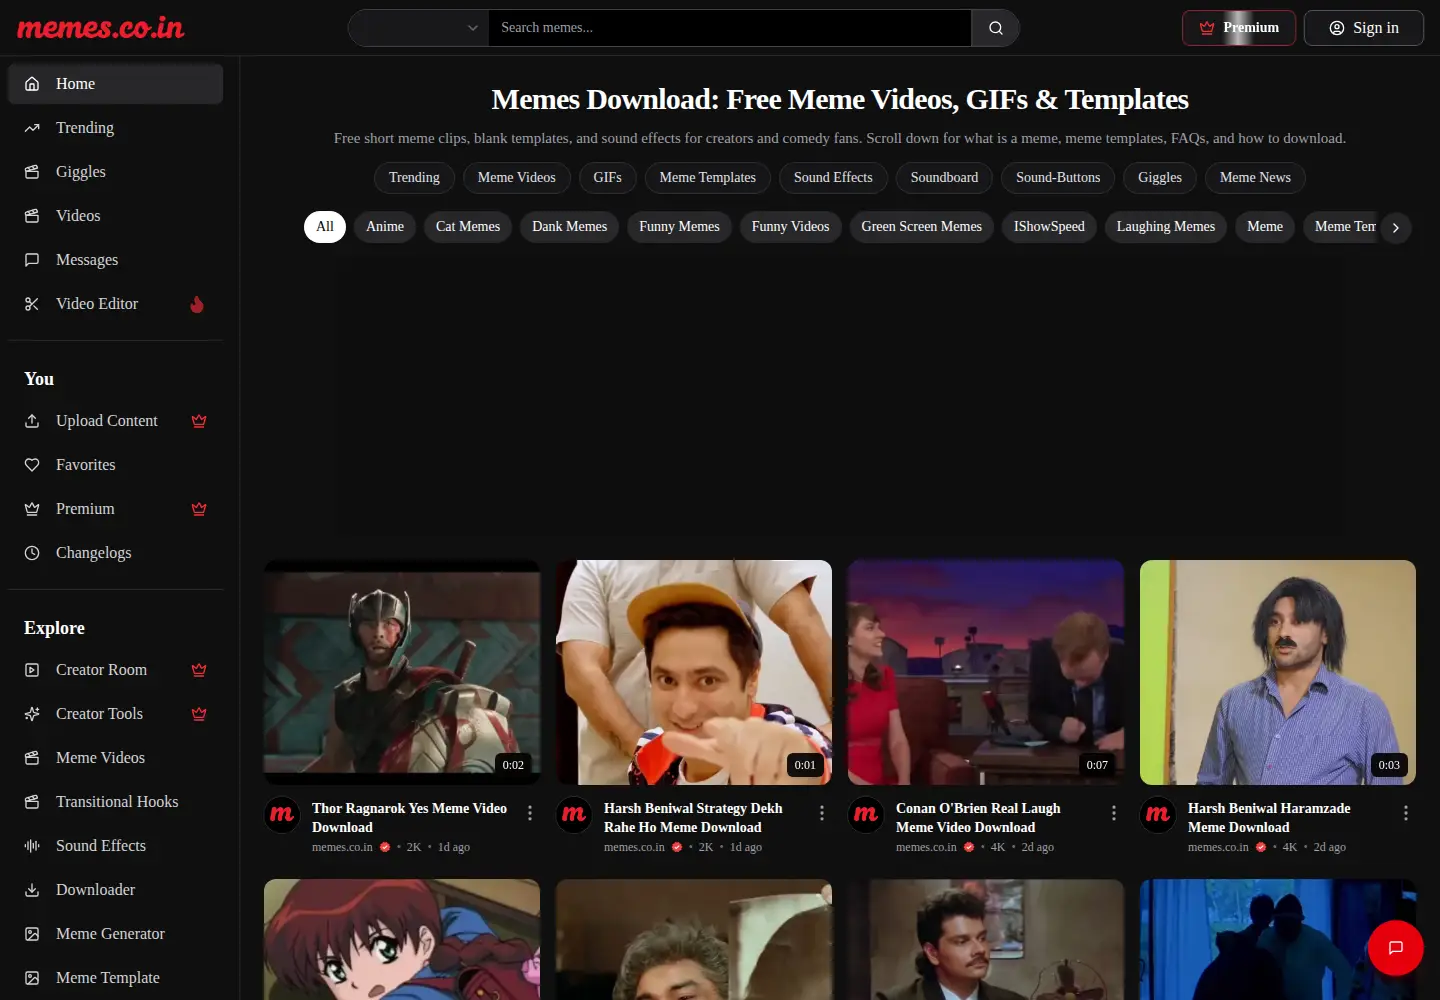Open Harsh Beniwal Haramzade video thumbnail
Image resolution: width=1440 pixels, height=1000 pixels.
[x=1278, y=672]
